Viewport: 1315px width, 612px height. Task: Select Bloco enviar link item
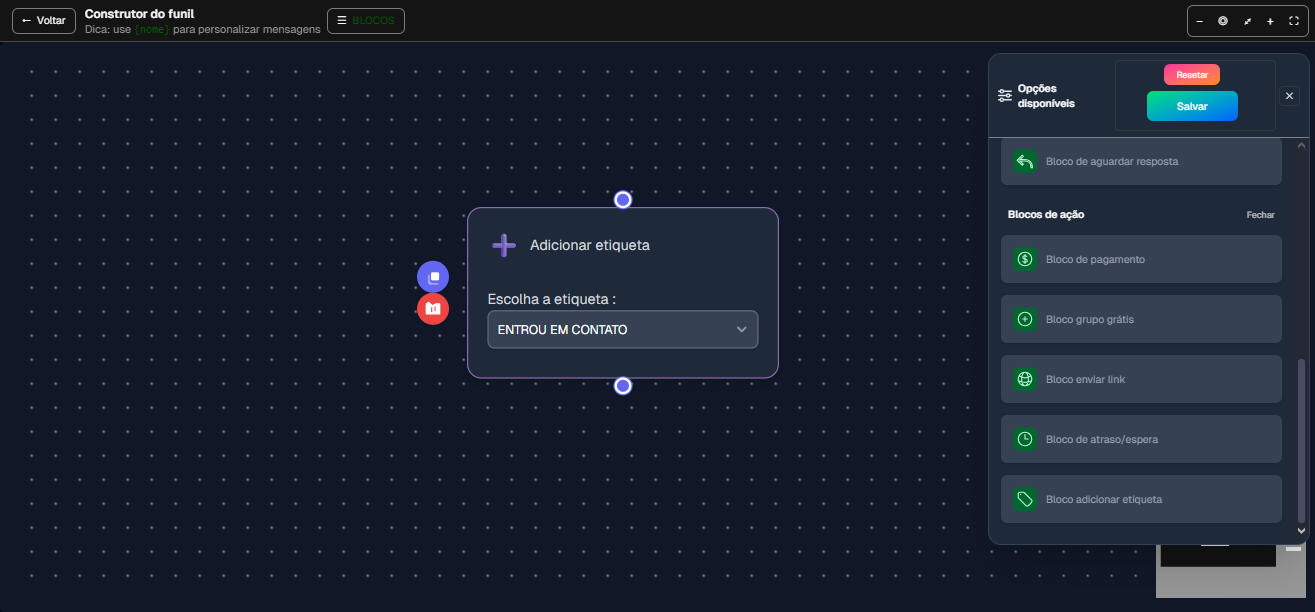coord(1141,379)
